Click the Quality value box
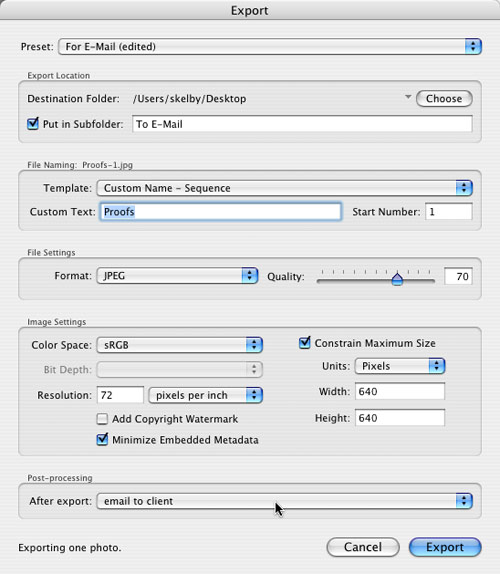 click(x=458, y=276)
